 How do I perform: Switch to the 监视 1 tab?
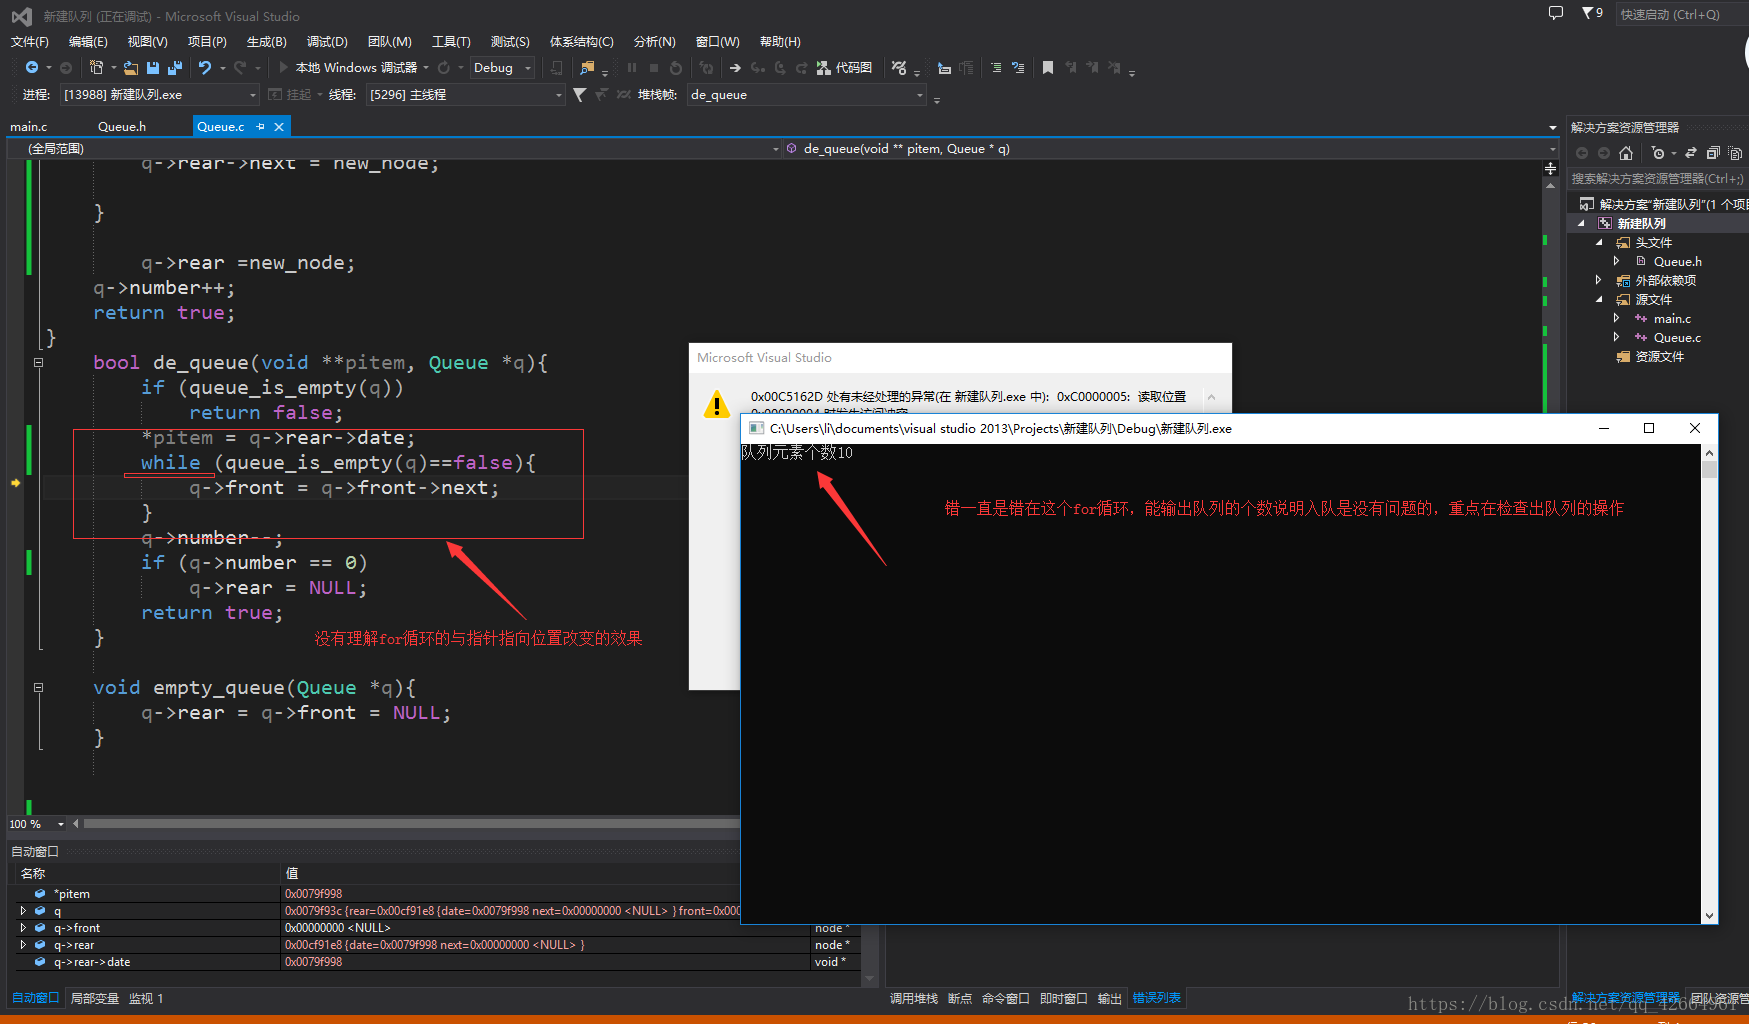146,998
